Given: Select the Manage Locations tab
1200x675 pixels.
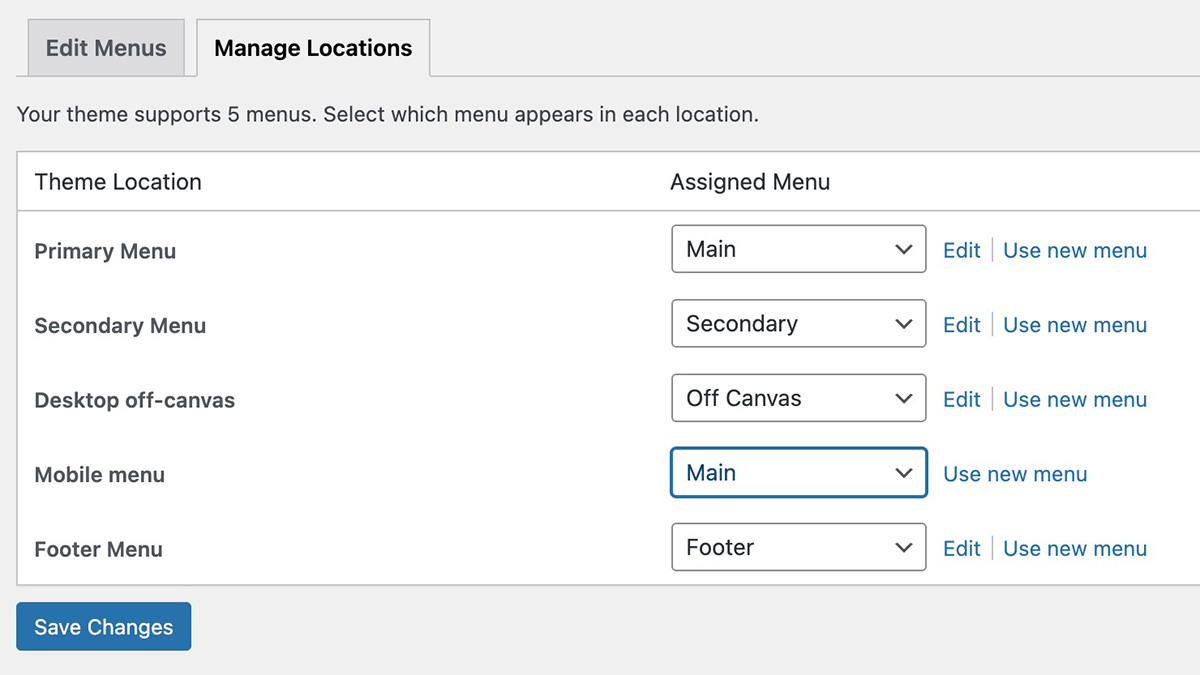Looking at the screenshot, I should (313, 48).
